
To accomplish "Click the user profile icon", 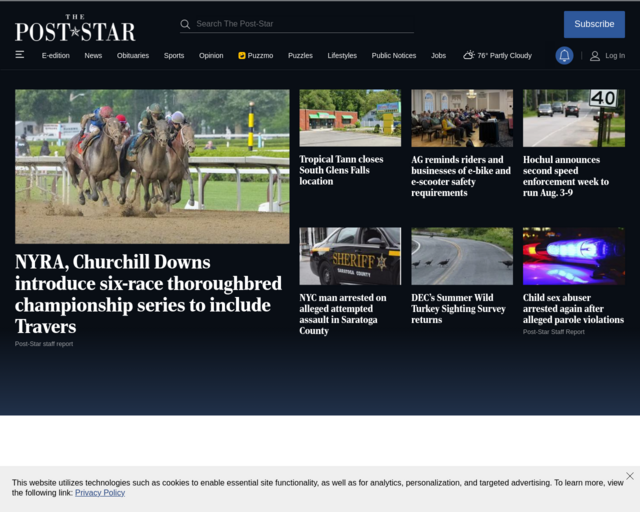I will click(595, 56).
